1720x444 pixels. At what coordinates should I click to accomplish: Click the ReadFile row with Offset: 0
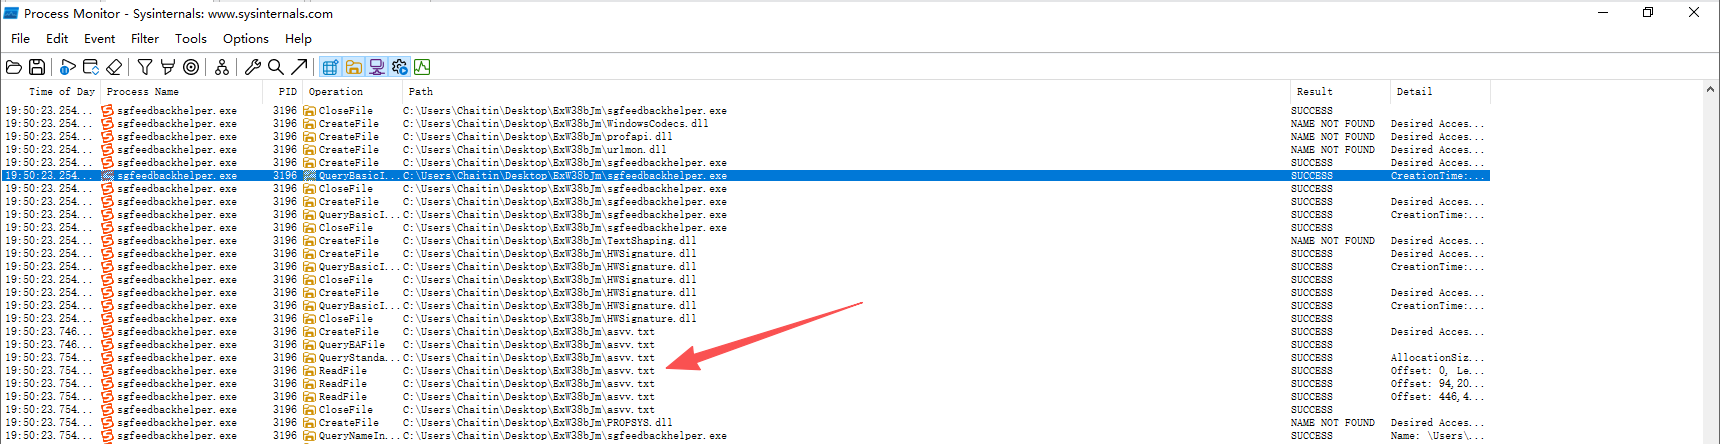(x=746, y=371)
